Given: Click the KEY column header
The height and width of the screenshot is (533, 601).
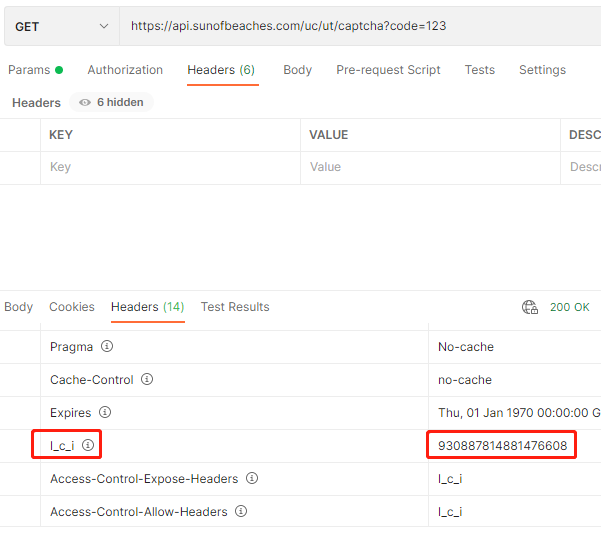Looking at the screenshot, I should pyautogui.click(x=61, y=135).
